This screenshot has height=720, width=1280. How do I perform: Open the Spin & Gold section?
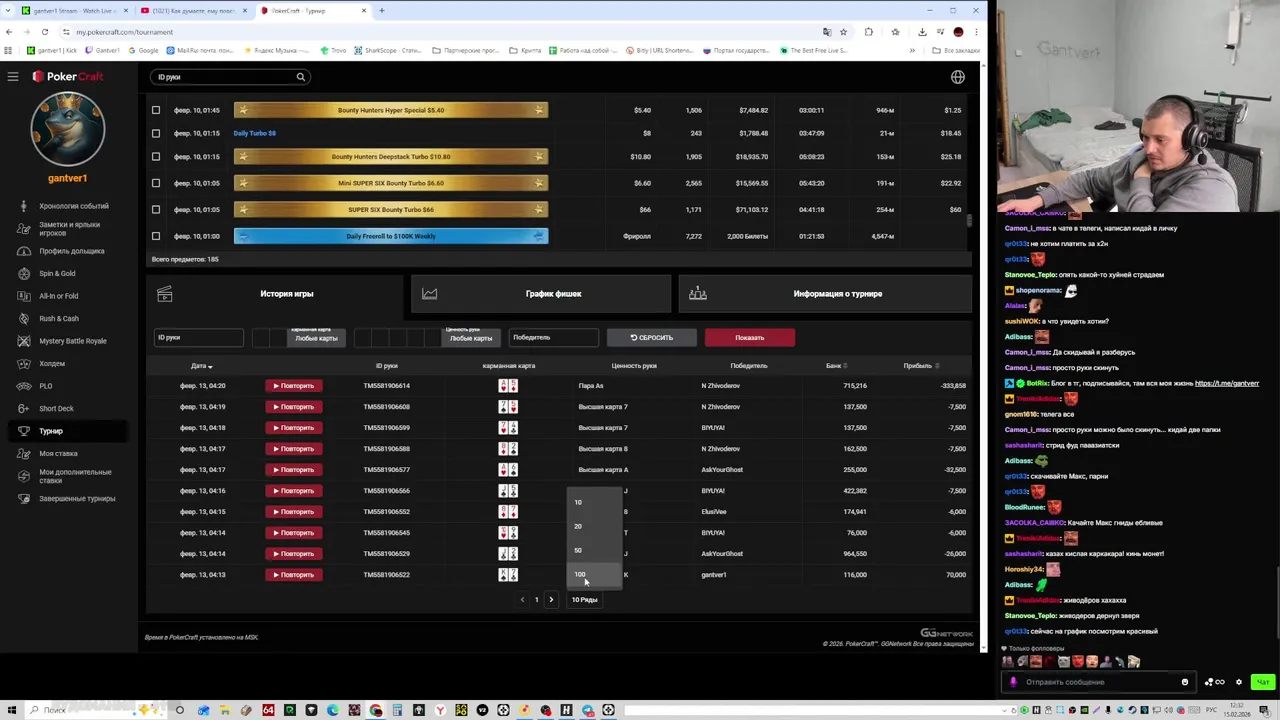point(57,273)
